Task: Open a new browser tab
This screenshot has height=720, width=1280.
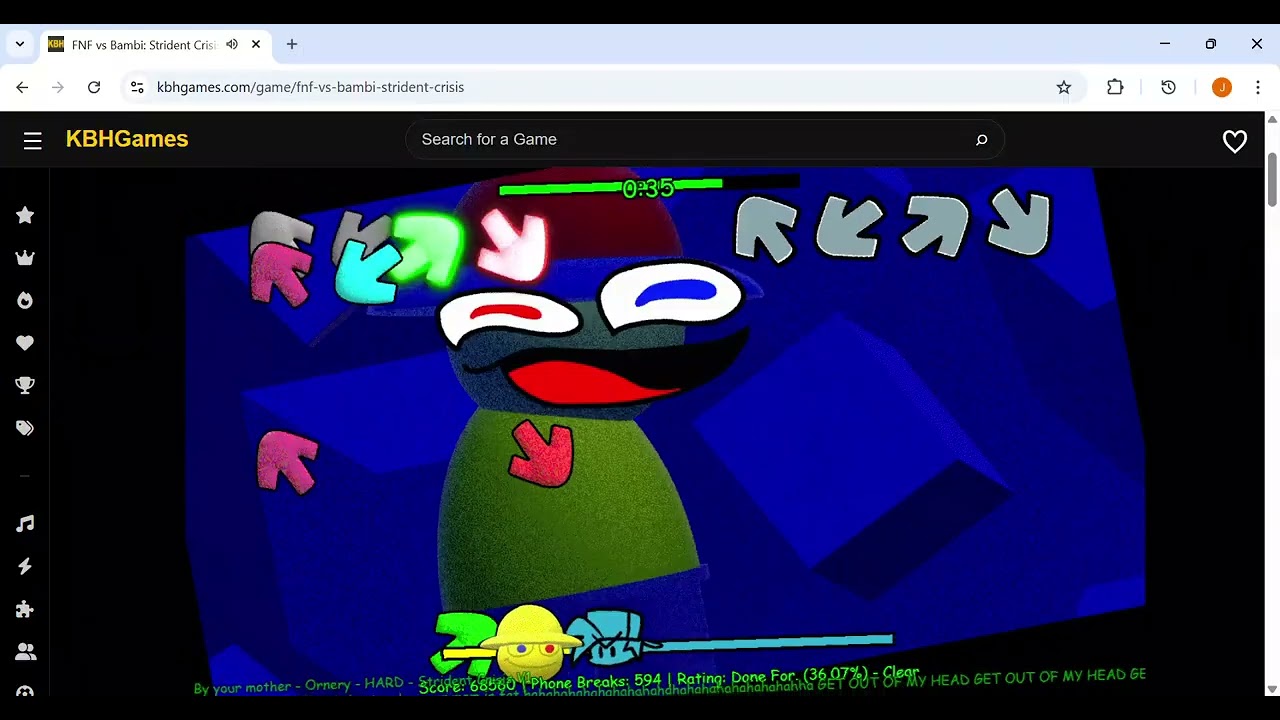Action: [292, 44]
